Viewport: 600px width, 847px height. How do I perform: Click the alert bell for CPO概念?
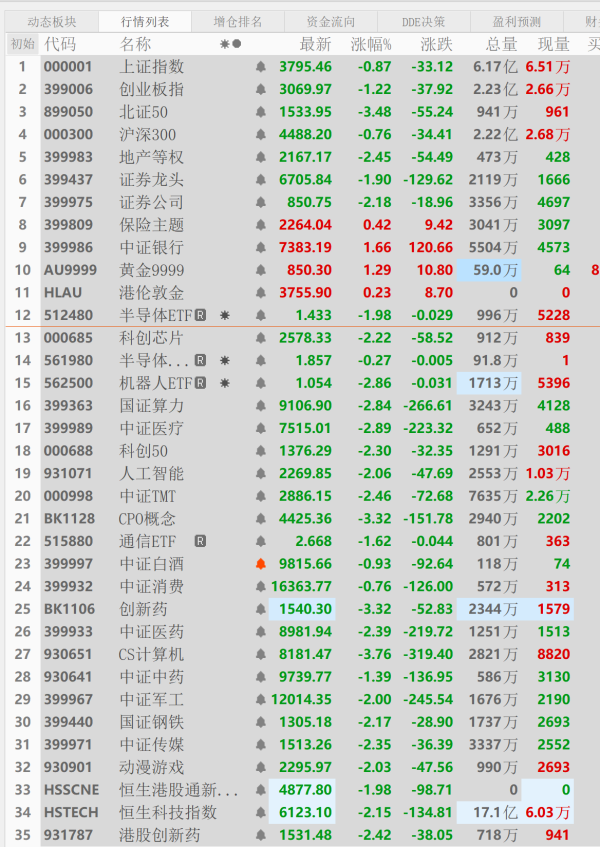click(x=260, y=519)
